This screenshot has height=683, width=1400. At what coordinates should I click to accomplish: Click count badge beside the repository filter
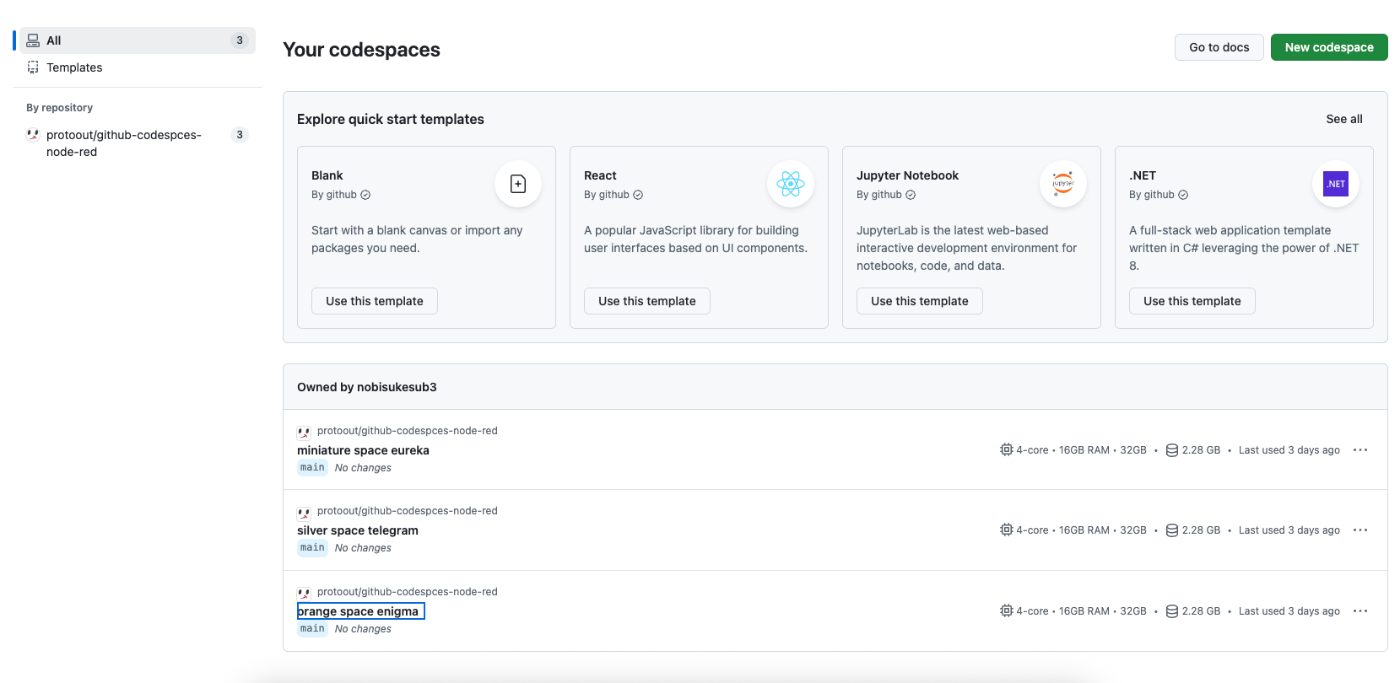(x=239, y=135)
